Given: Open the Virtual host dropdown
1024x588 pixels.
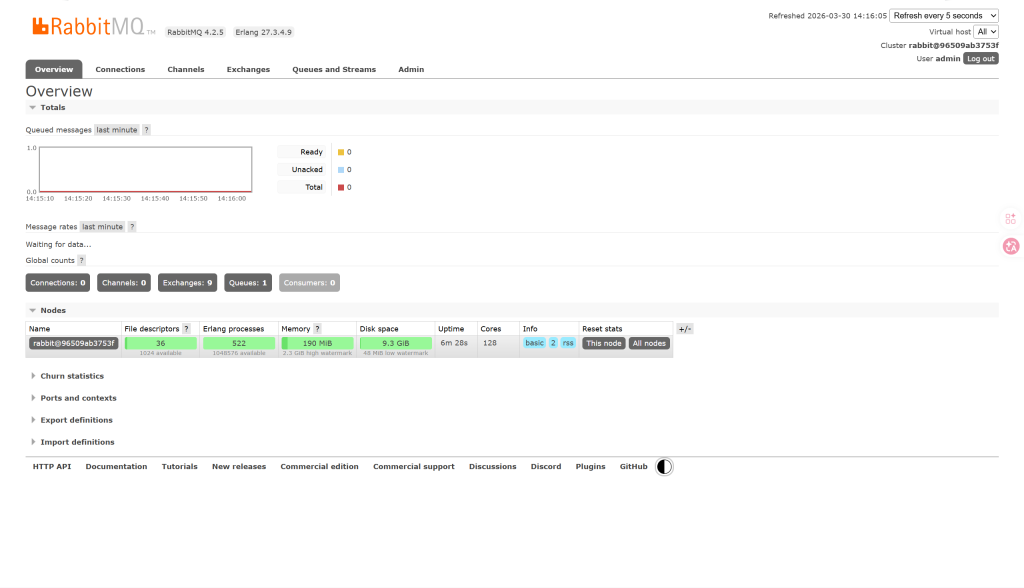Looking at the screenshot, I should coord(986,32).
